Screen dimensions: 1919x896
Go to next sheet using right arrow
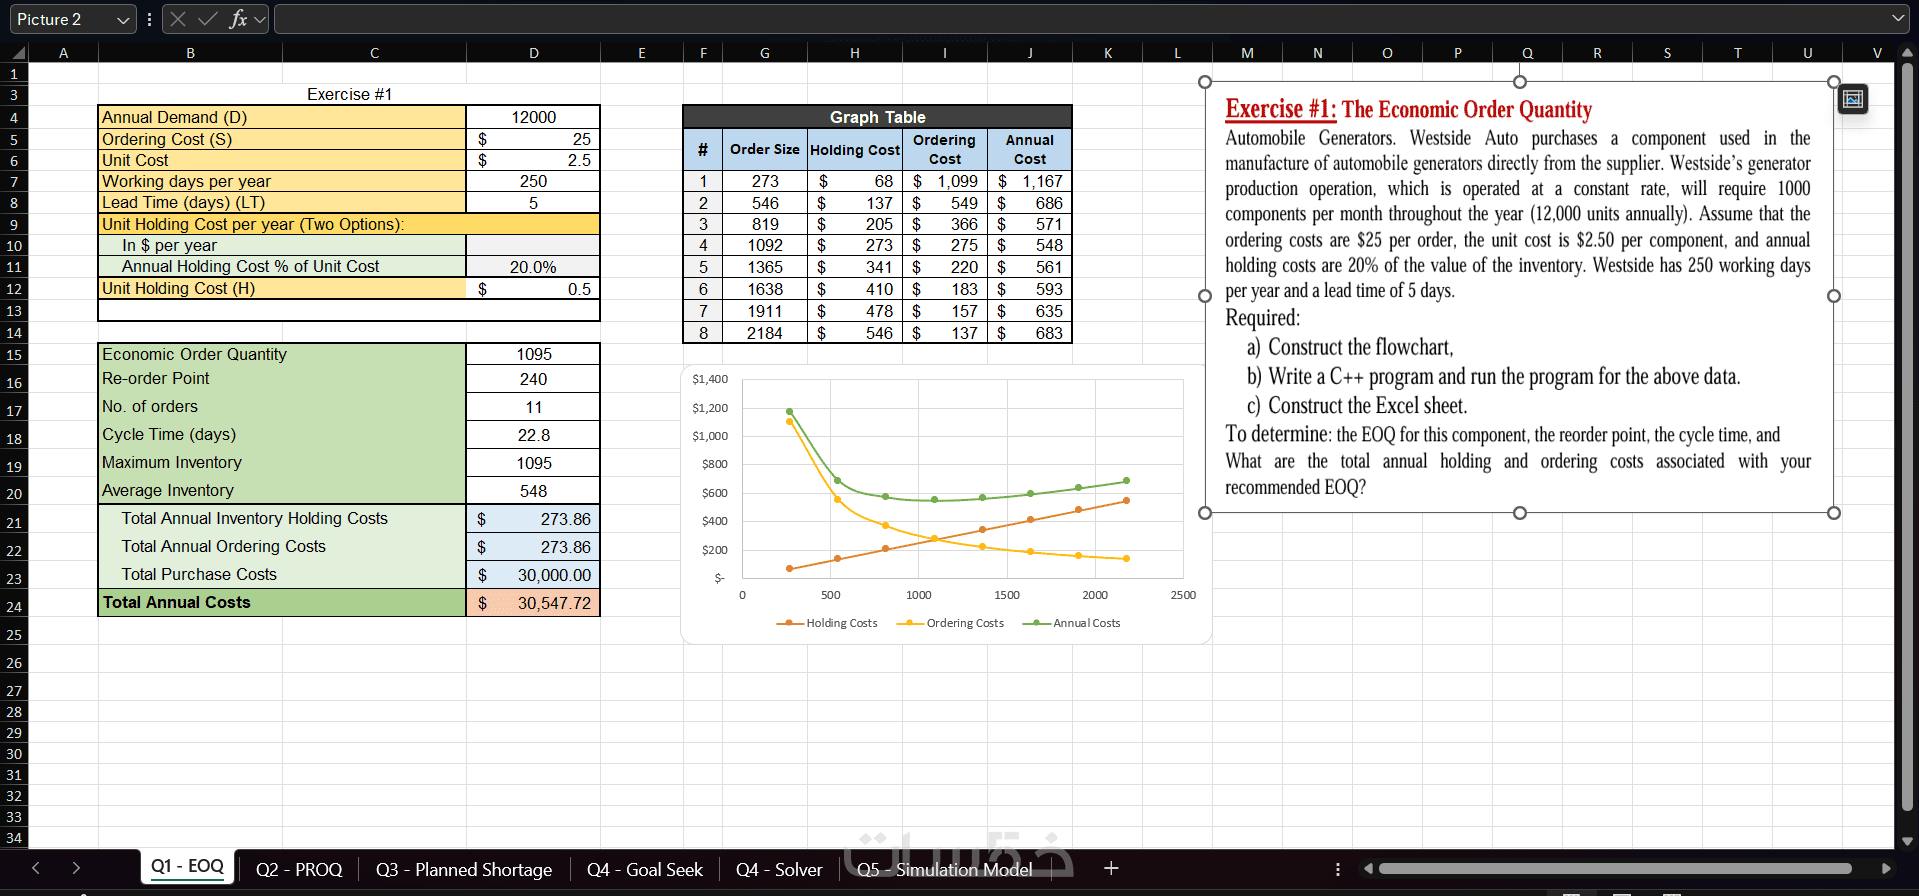76,868
